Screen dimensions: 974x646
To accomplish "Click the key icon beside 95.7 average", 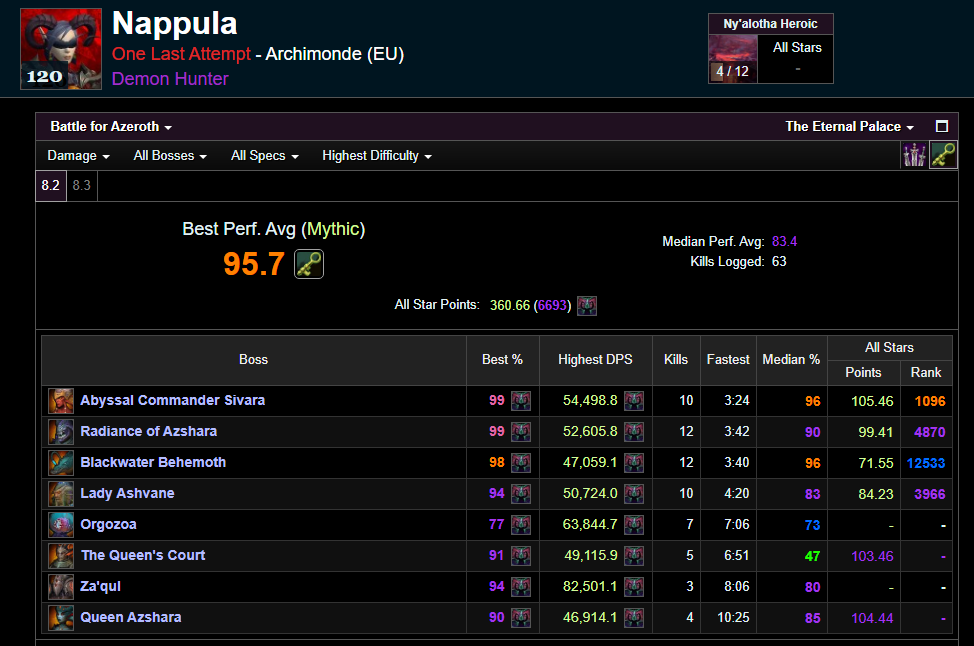I will pyautogui.click(x=309, y=264).
